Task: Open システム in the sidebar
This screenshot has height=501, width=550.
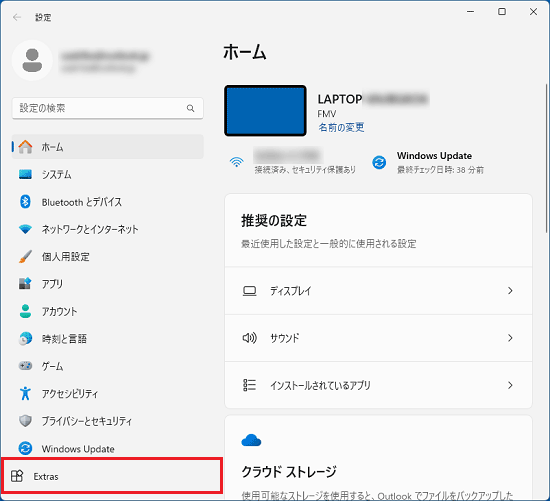Action: tap(108, 174)
